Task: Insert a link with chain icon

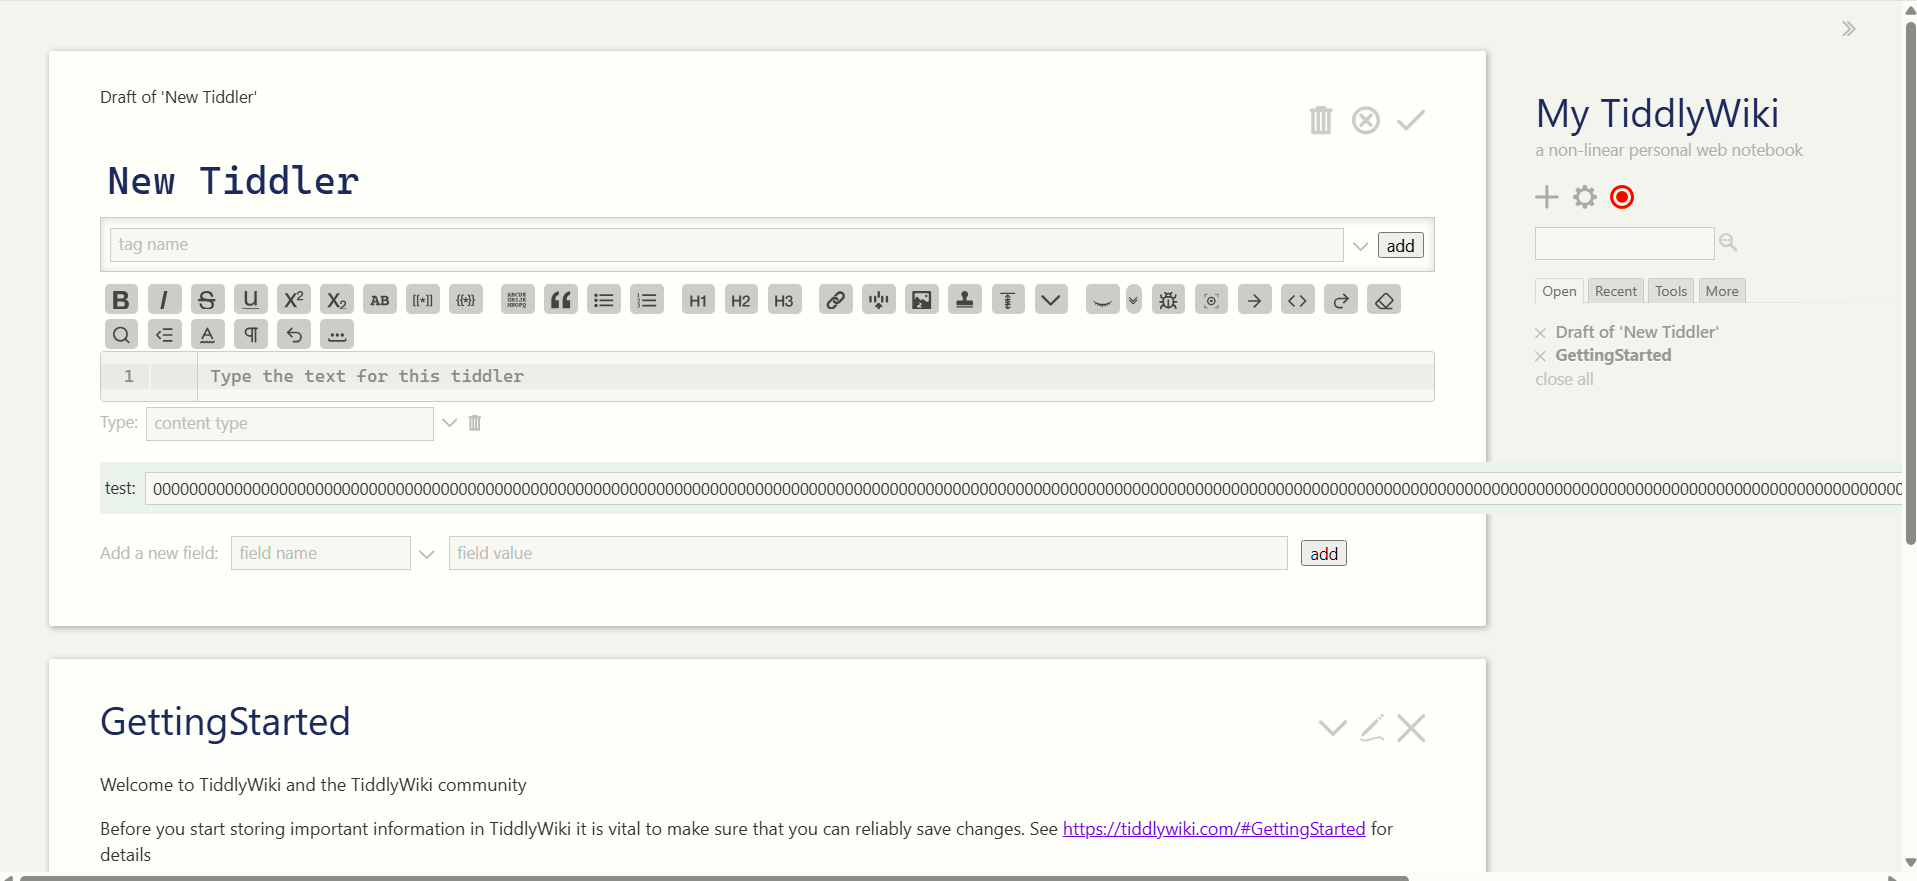Action: (835, 300)
